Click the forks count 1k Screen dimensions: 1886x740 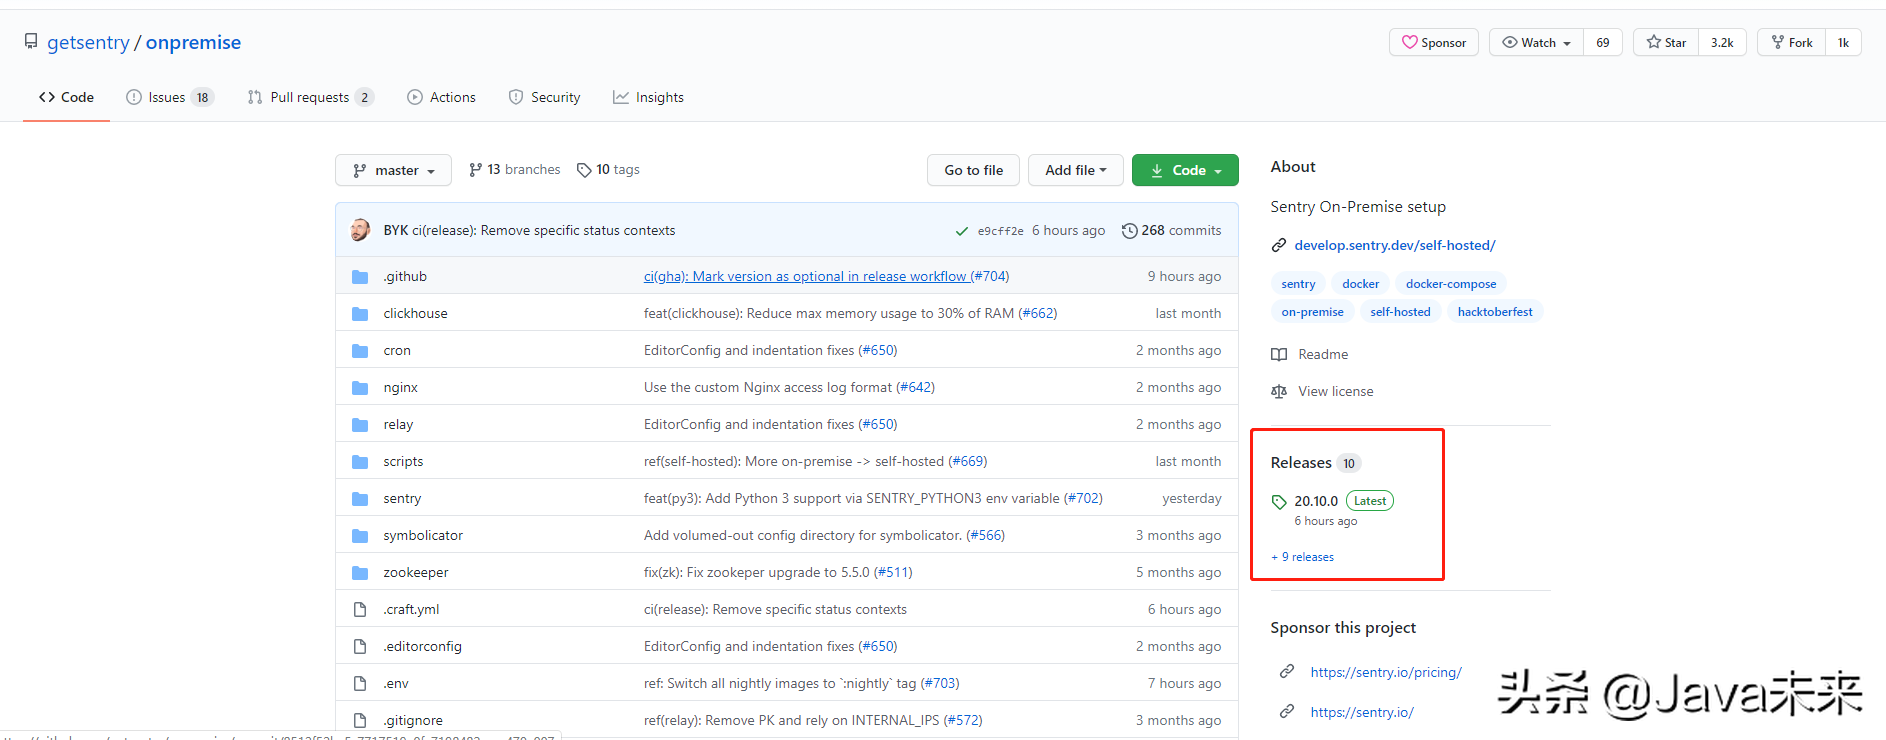[1843, 42]
